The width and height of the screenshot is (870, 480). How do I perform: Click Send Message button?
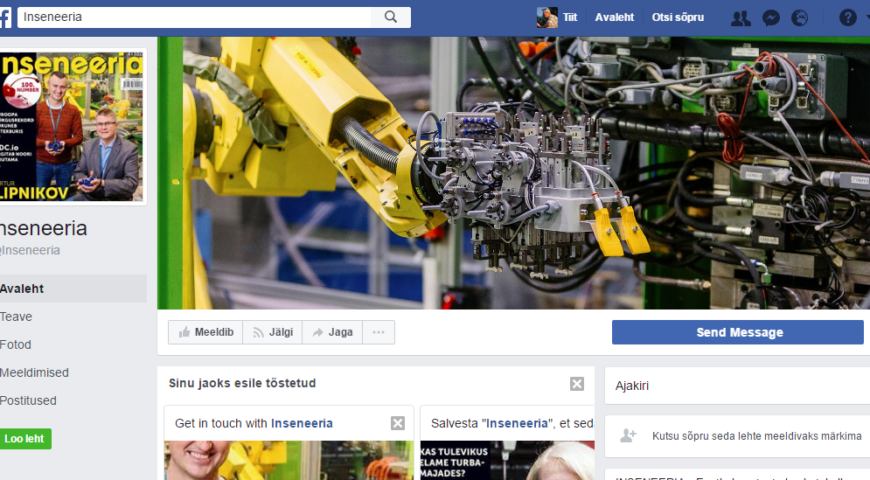738,332
